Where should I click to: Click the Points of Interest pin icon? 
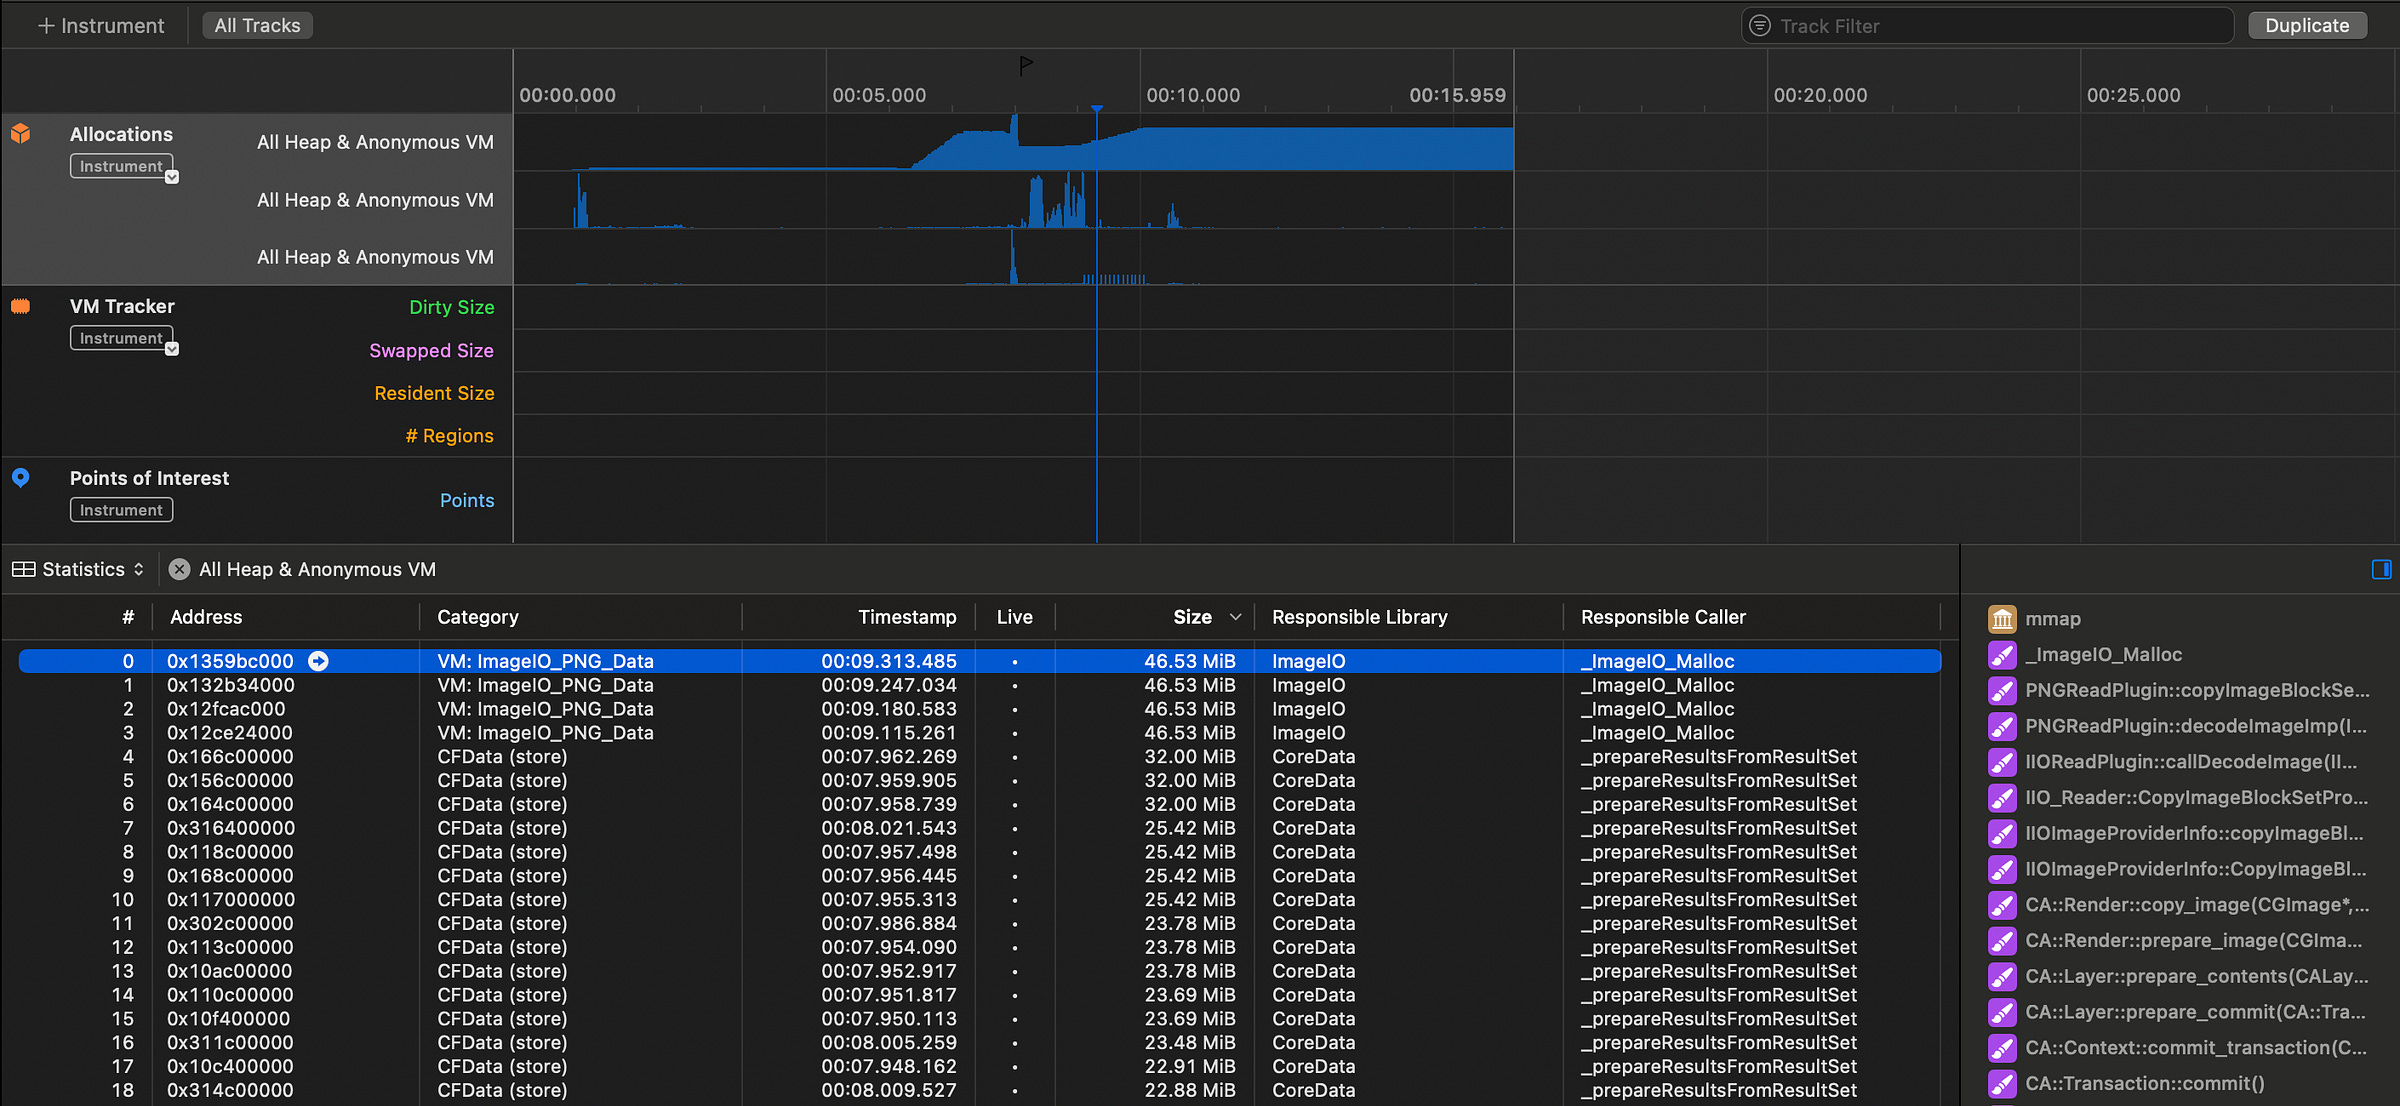pos(20,478)
